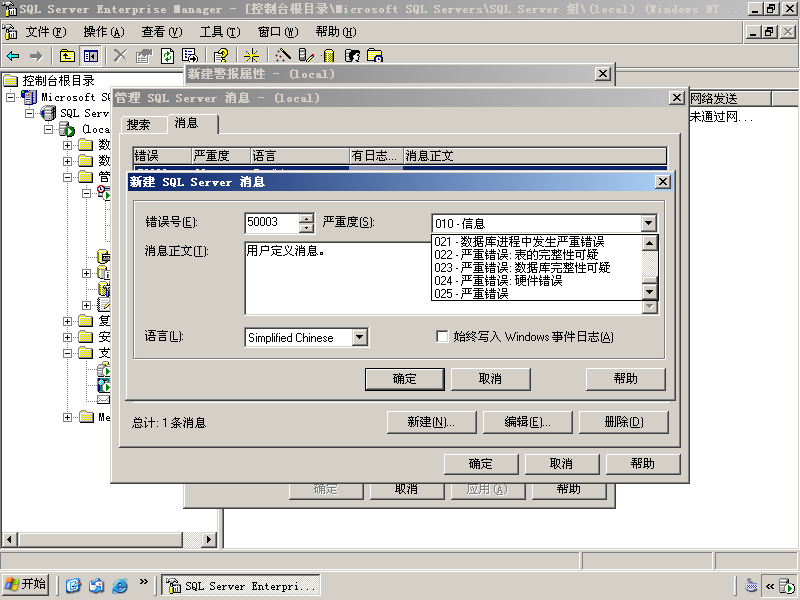The width and height of the screenshot is (800, 600).
Task: Click 帮助 in new SQL Server message dialog
Action: pyautogui.click(x=626, y=379)
